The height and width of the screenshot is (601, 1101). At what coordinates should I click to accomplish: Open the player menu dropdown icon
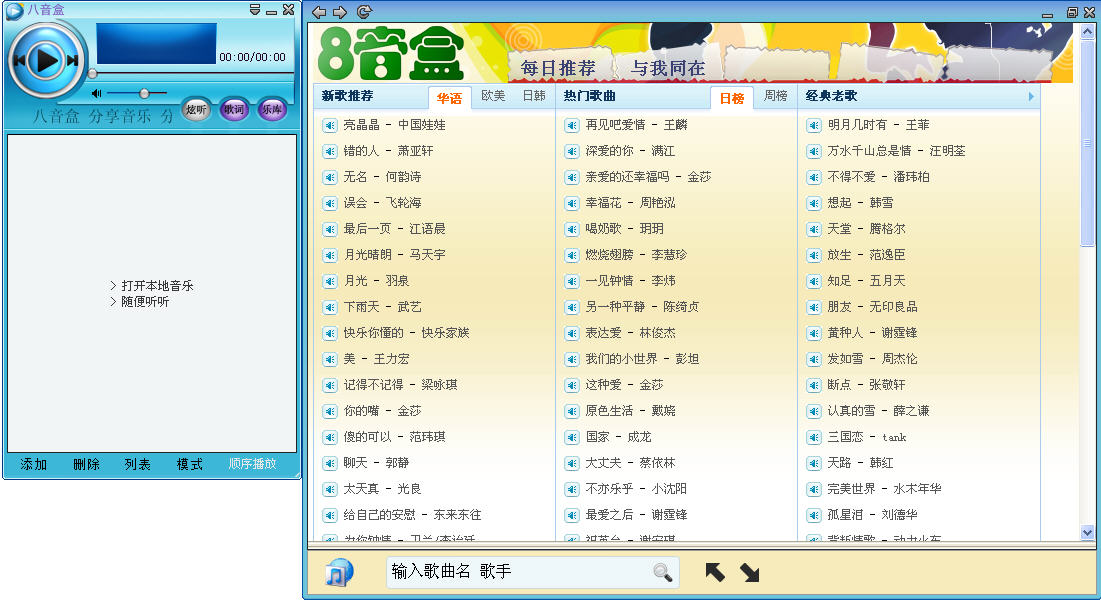pyautogui.click(x=255, y=10)
